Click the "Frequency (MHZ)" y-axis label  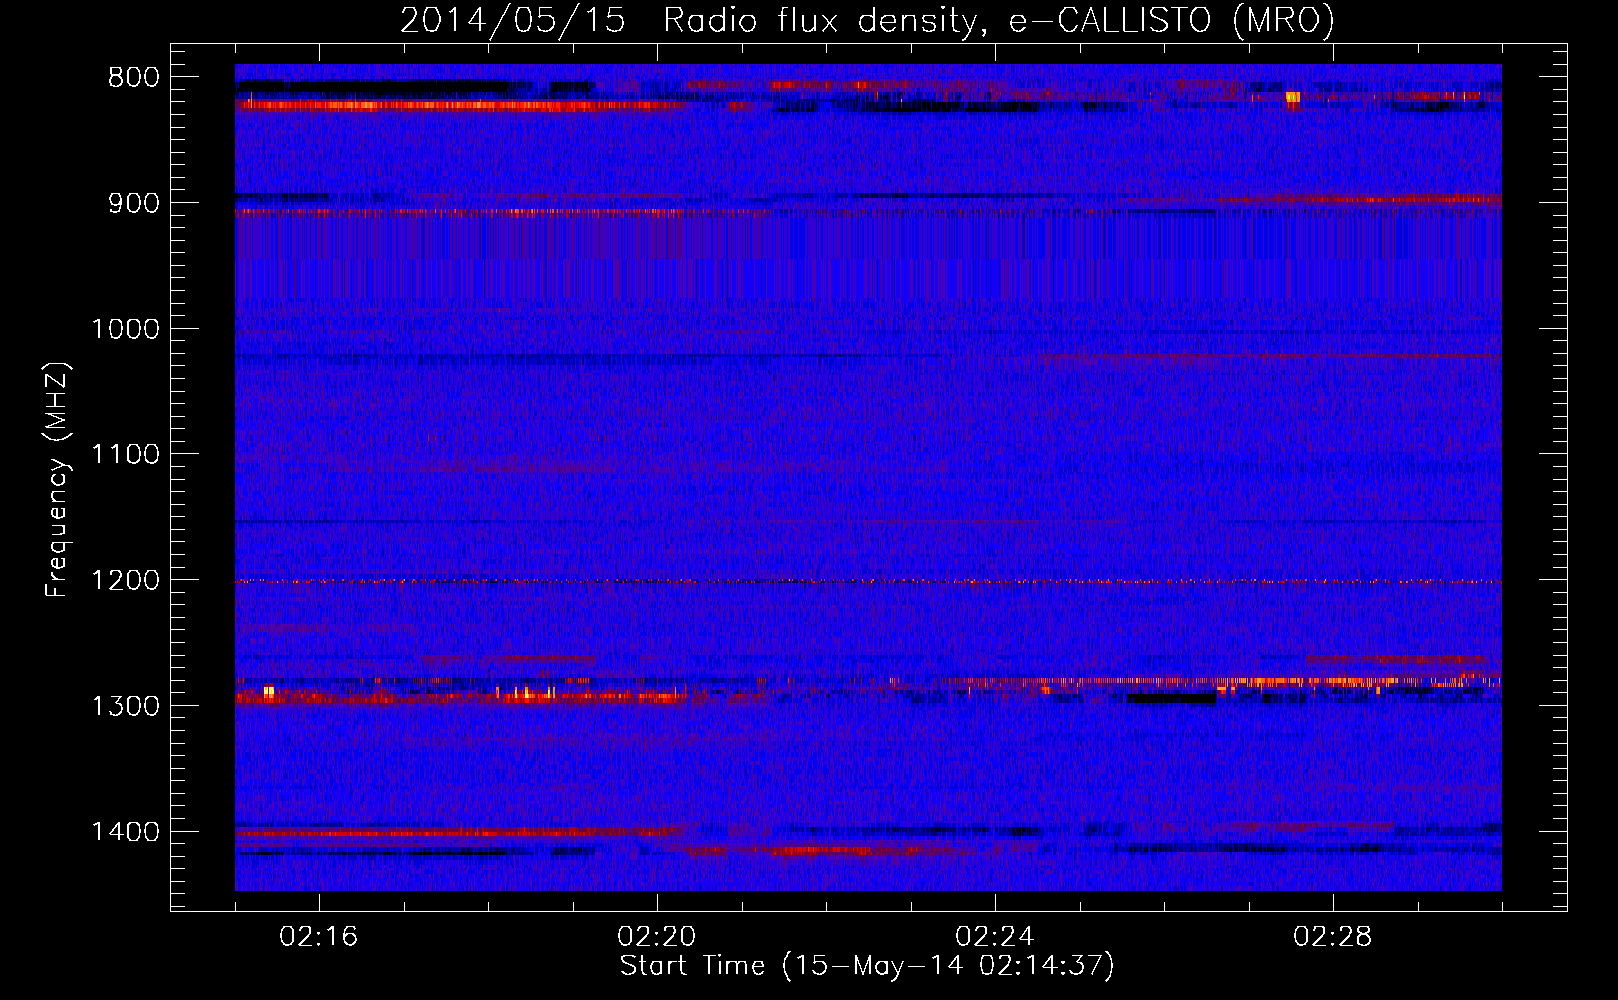(x=57, y=480)
